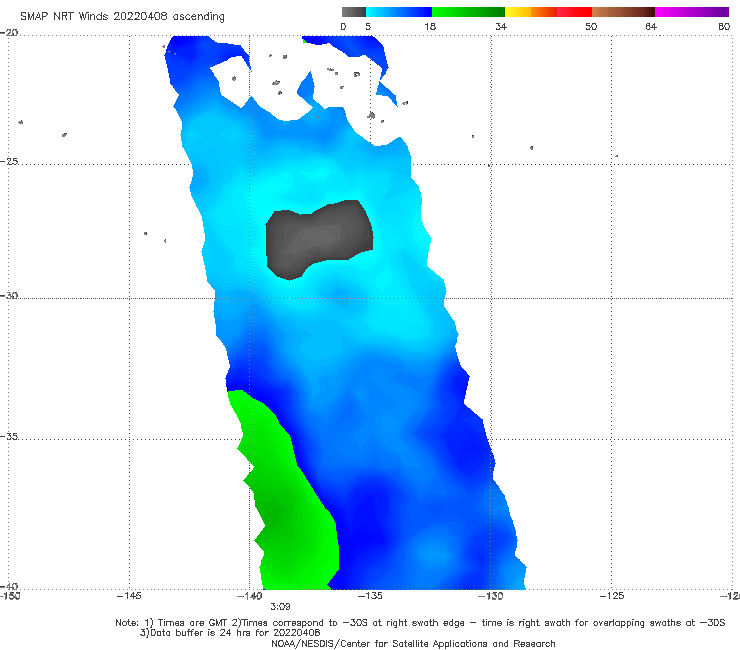Screen dimensions: 740x650
Task: Click the latitude label '-25'
Action: click(9, 161)
